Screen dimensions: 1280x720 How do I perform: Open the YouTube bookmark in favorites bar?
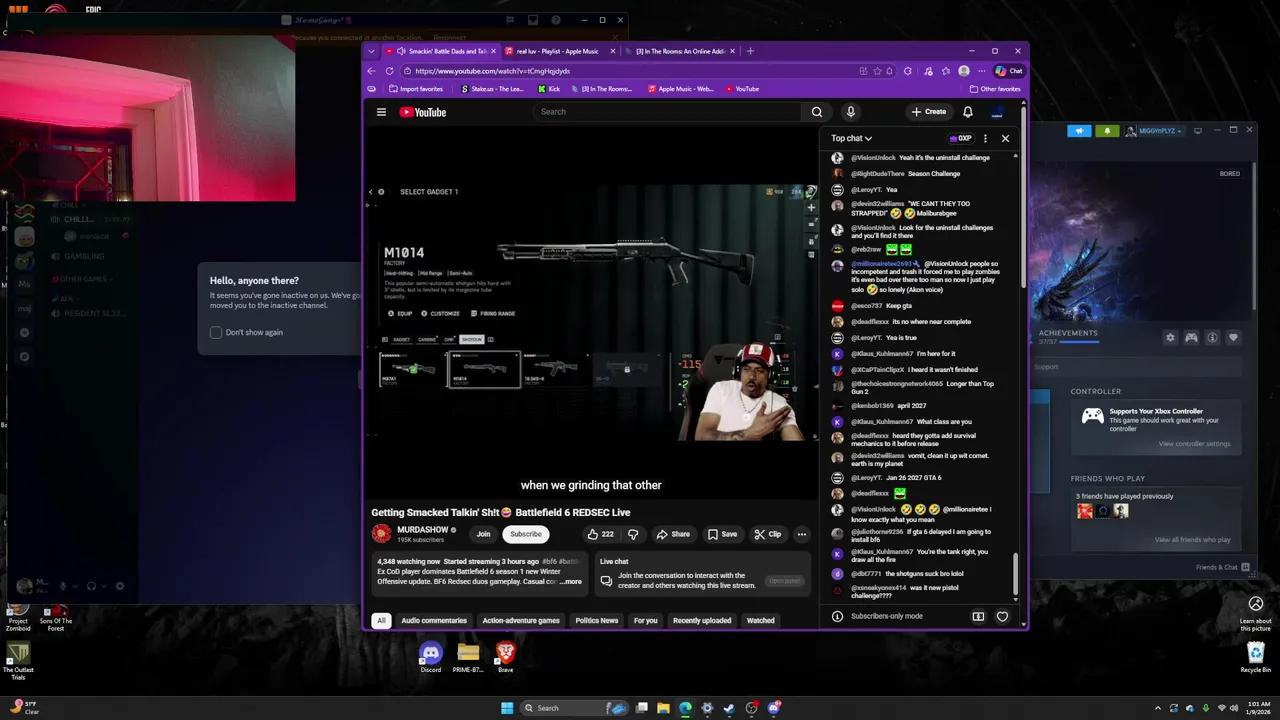click(x=742, y=89)
